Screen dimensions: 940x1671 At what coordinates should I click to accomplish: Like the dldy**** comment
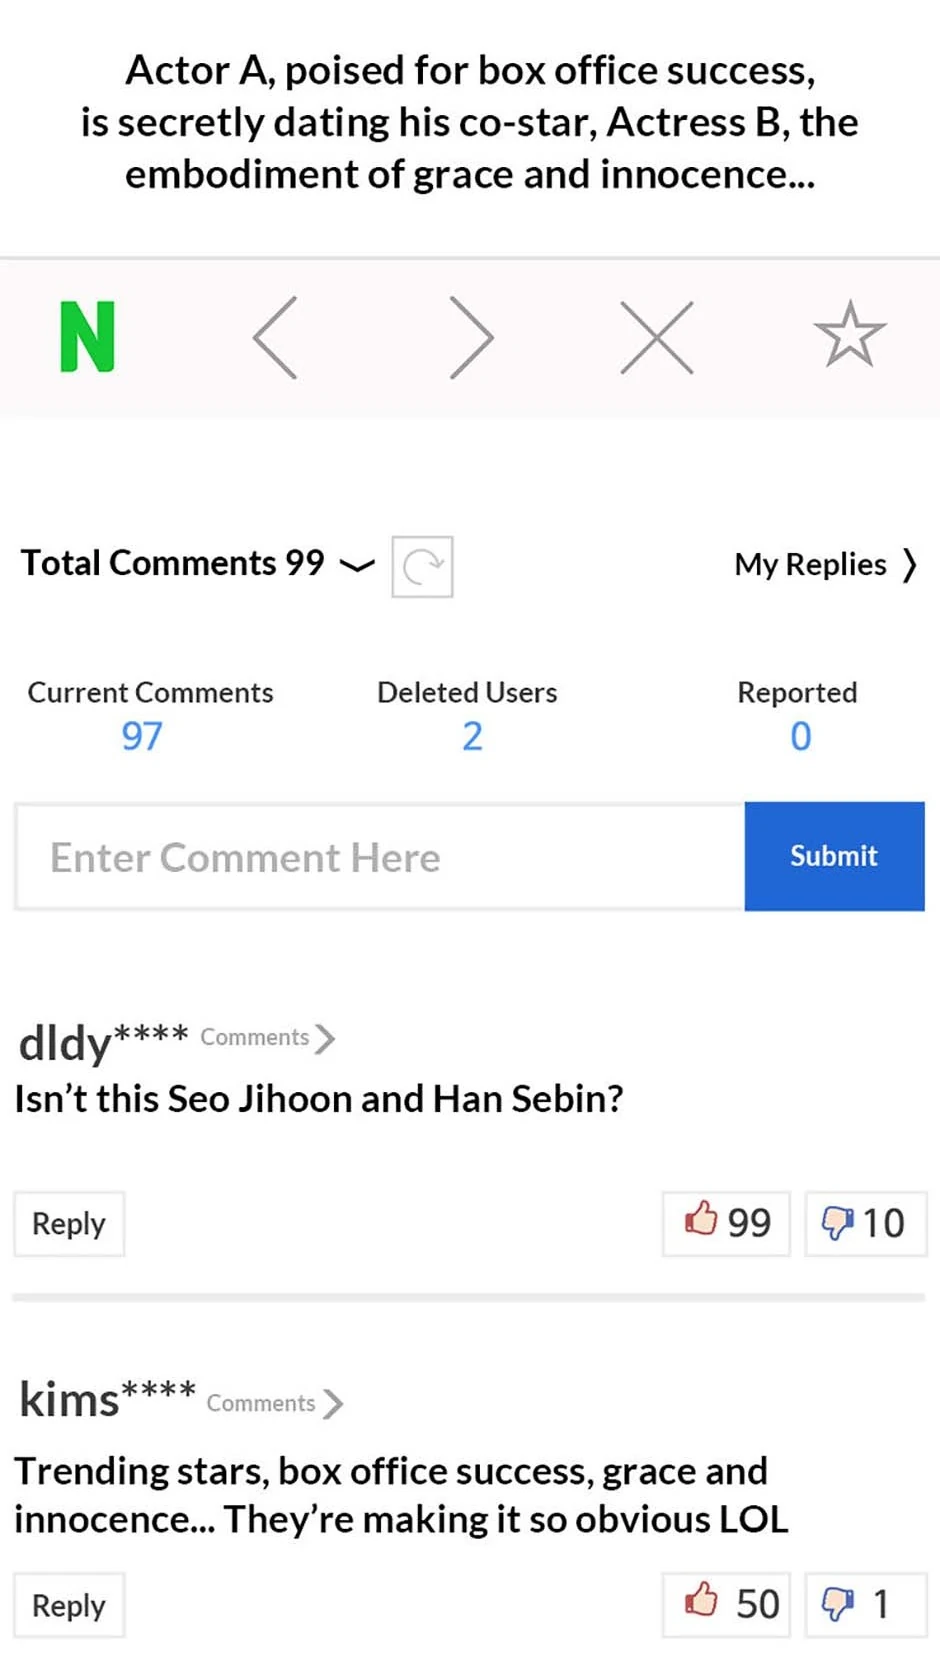[726, 1223]
